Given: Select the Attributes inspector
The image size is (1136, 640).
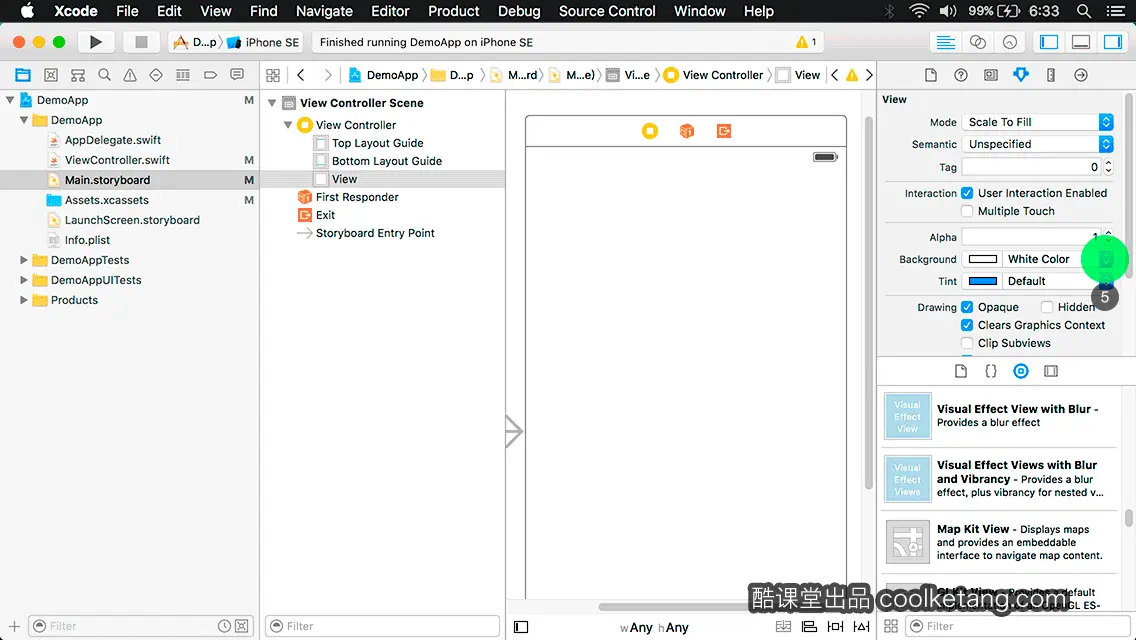Looking at the screenshot, I should (x=1021, y=75).
